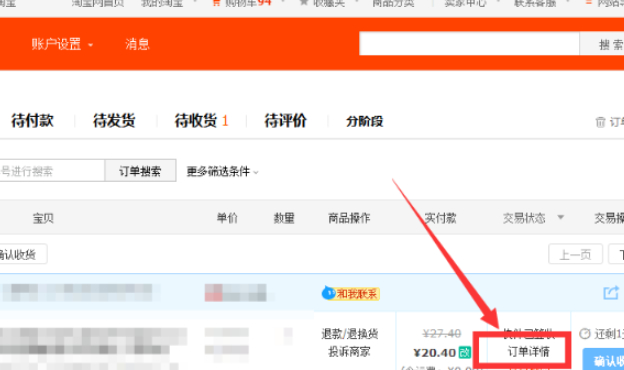The height and width of the screenshot is (370, 624).
Task: Click the 商品操作 column header
Action: pyautogui.click(x=349, y=218)
